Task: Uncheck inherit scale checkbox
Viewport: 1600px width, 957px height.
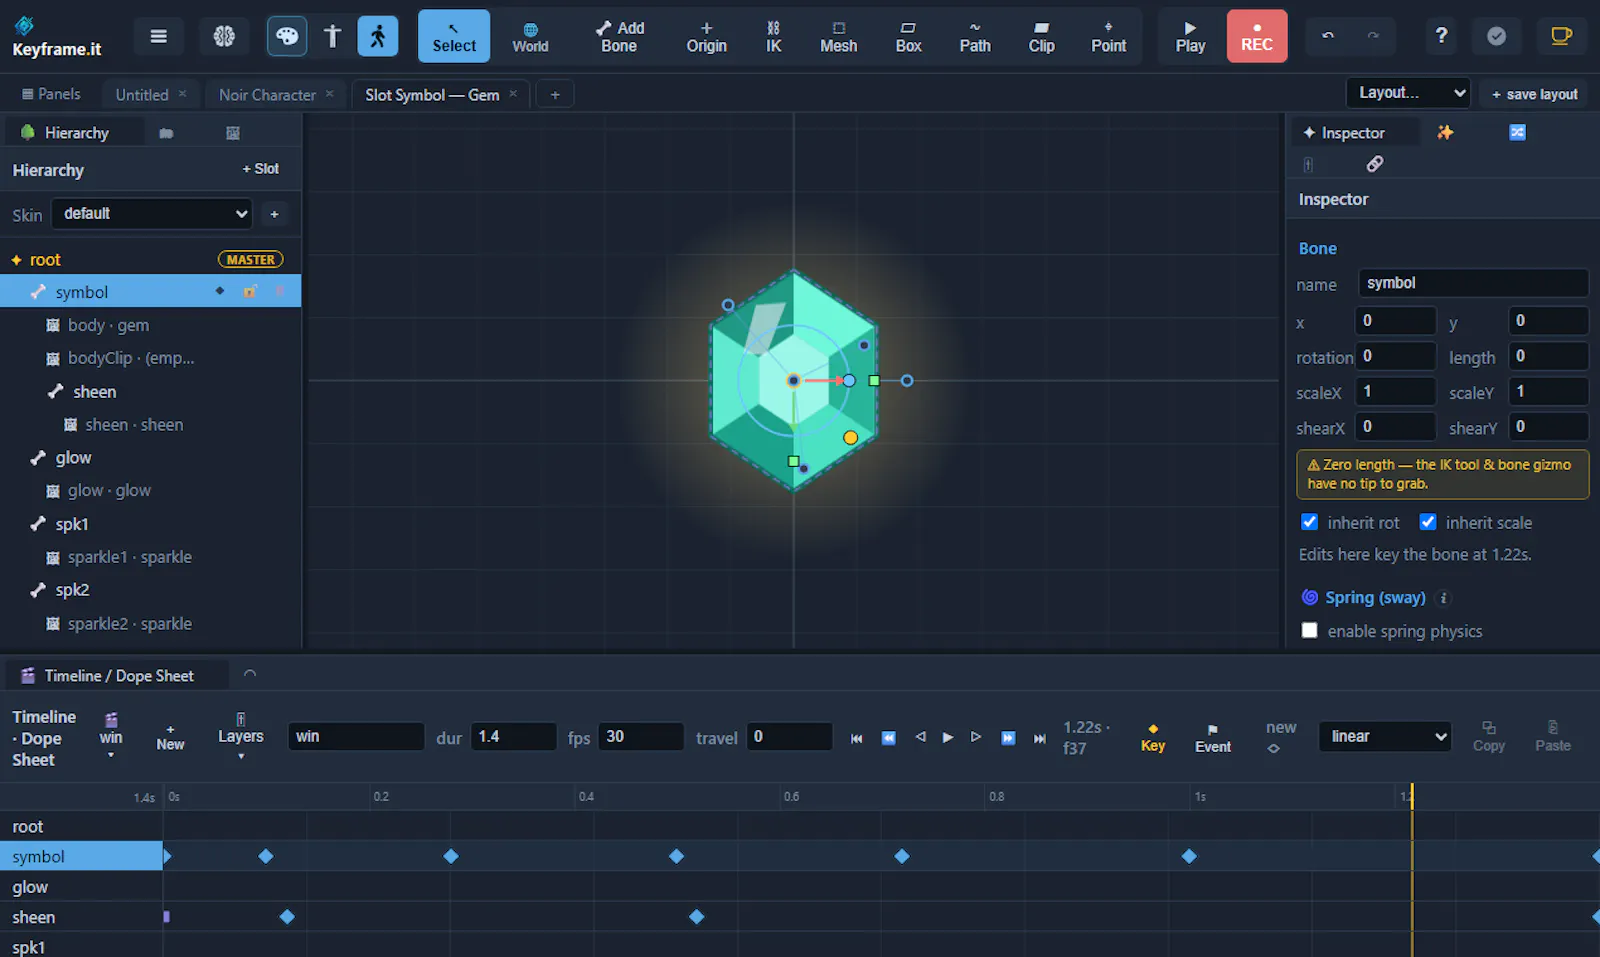Action: coord(1428,522)
